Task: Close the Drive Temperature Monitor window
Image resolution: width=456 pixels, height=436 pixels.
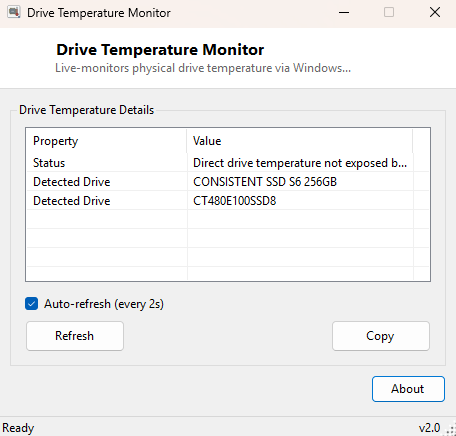Action: pyautogui.click(x=435, y=13)
